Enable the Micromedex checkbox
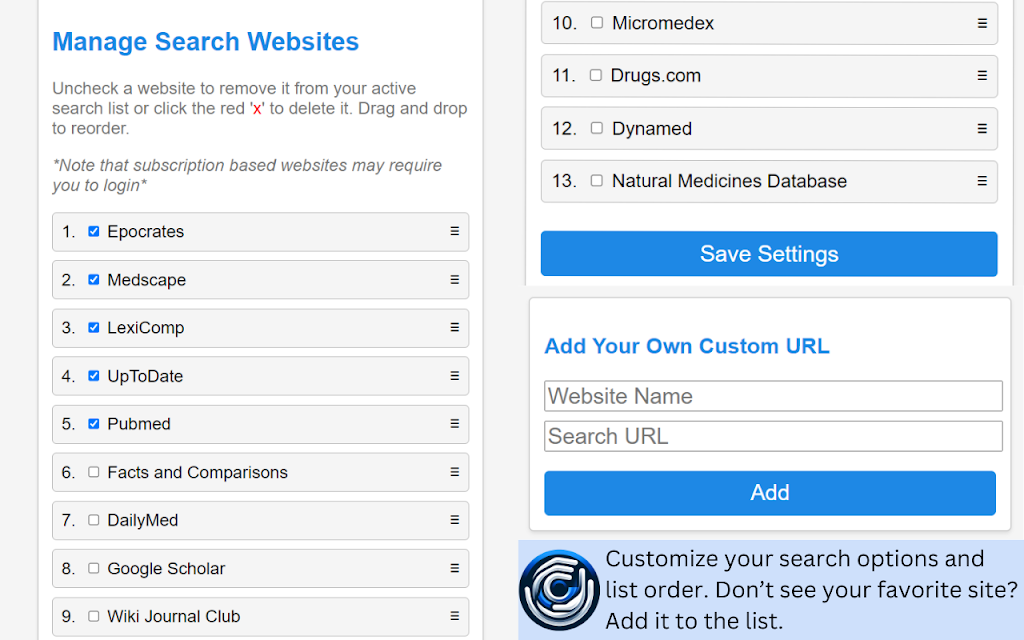The width and height of the screenshot is (1024, 640). pyautogui.click(x=597, y=22)
